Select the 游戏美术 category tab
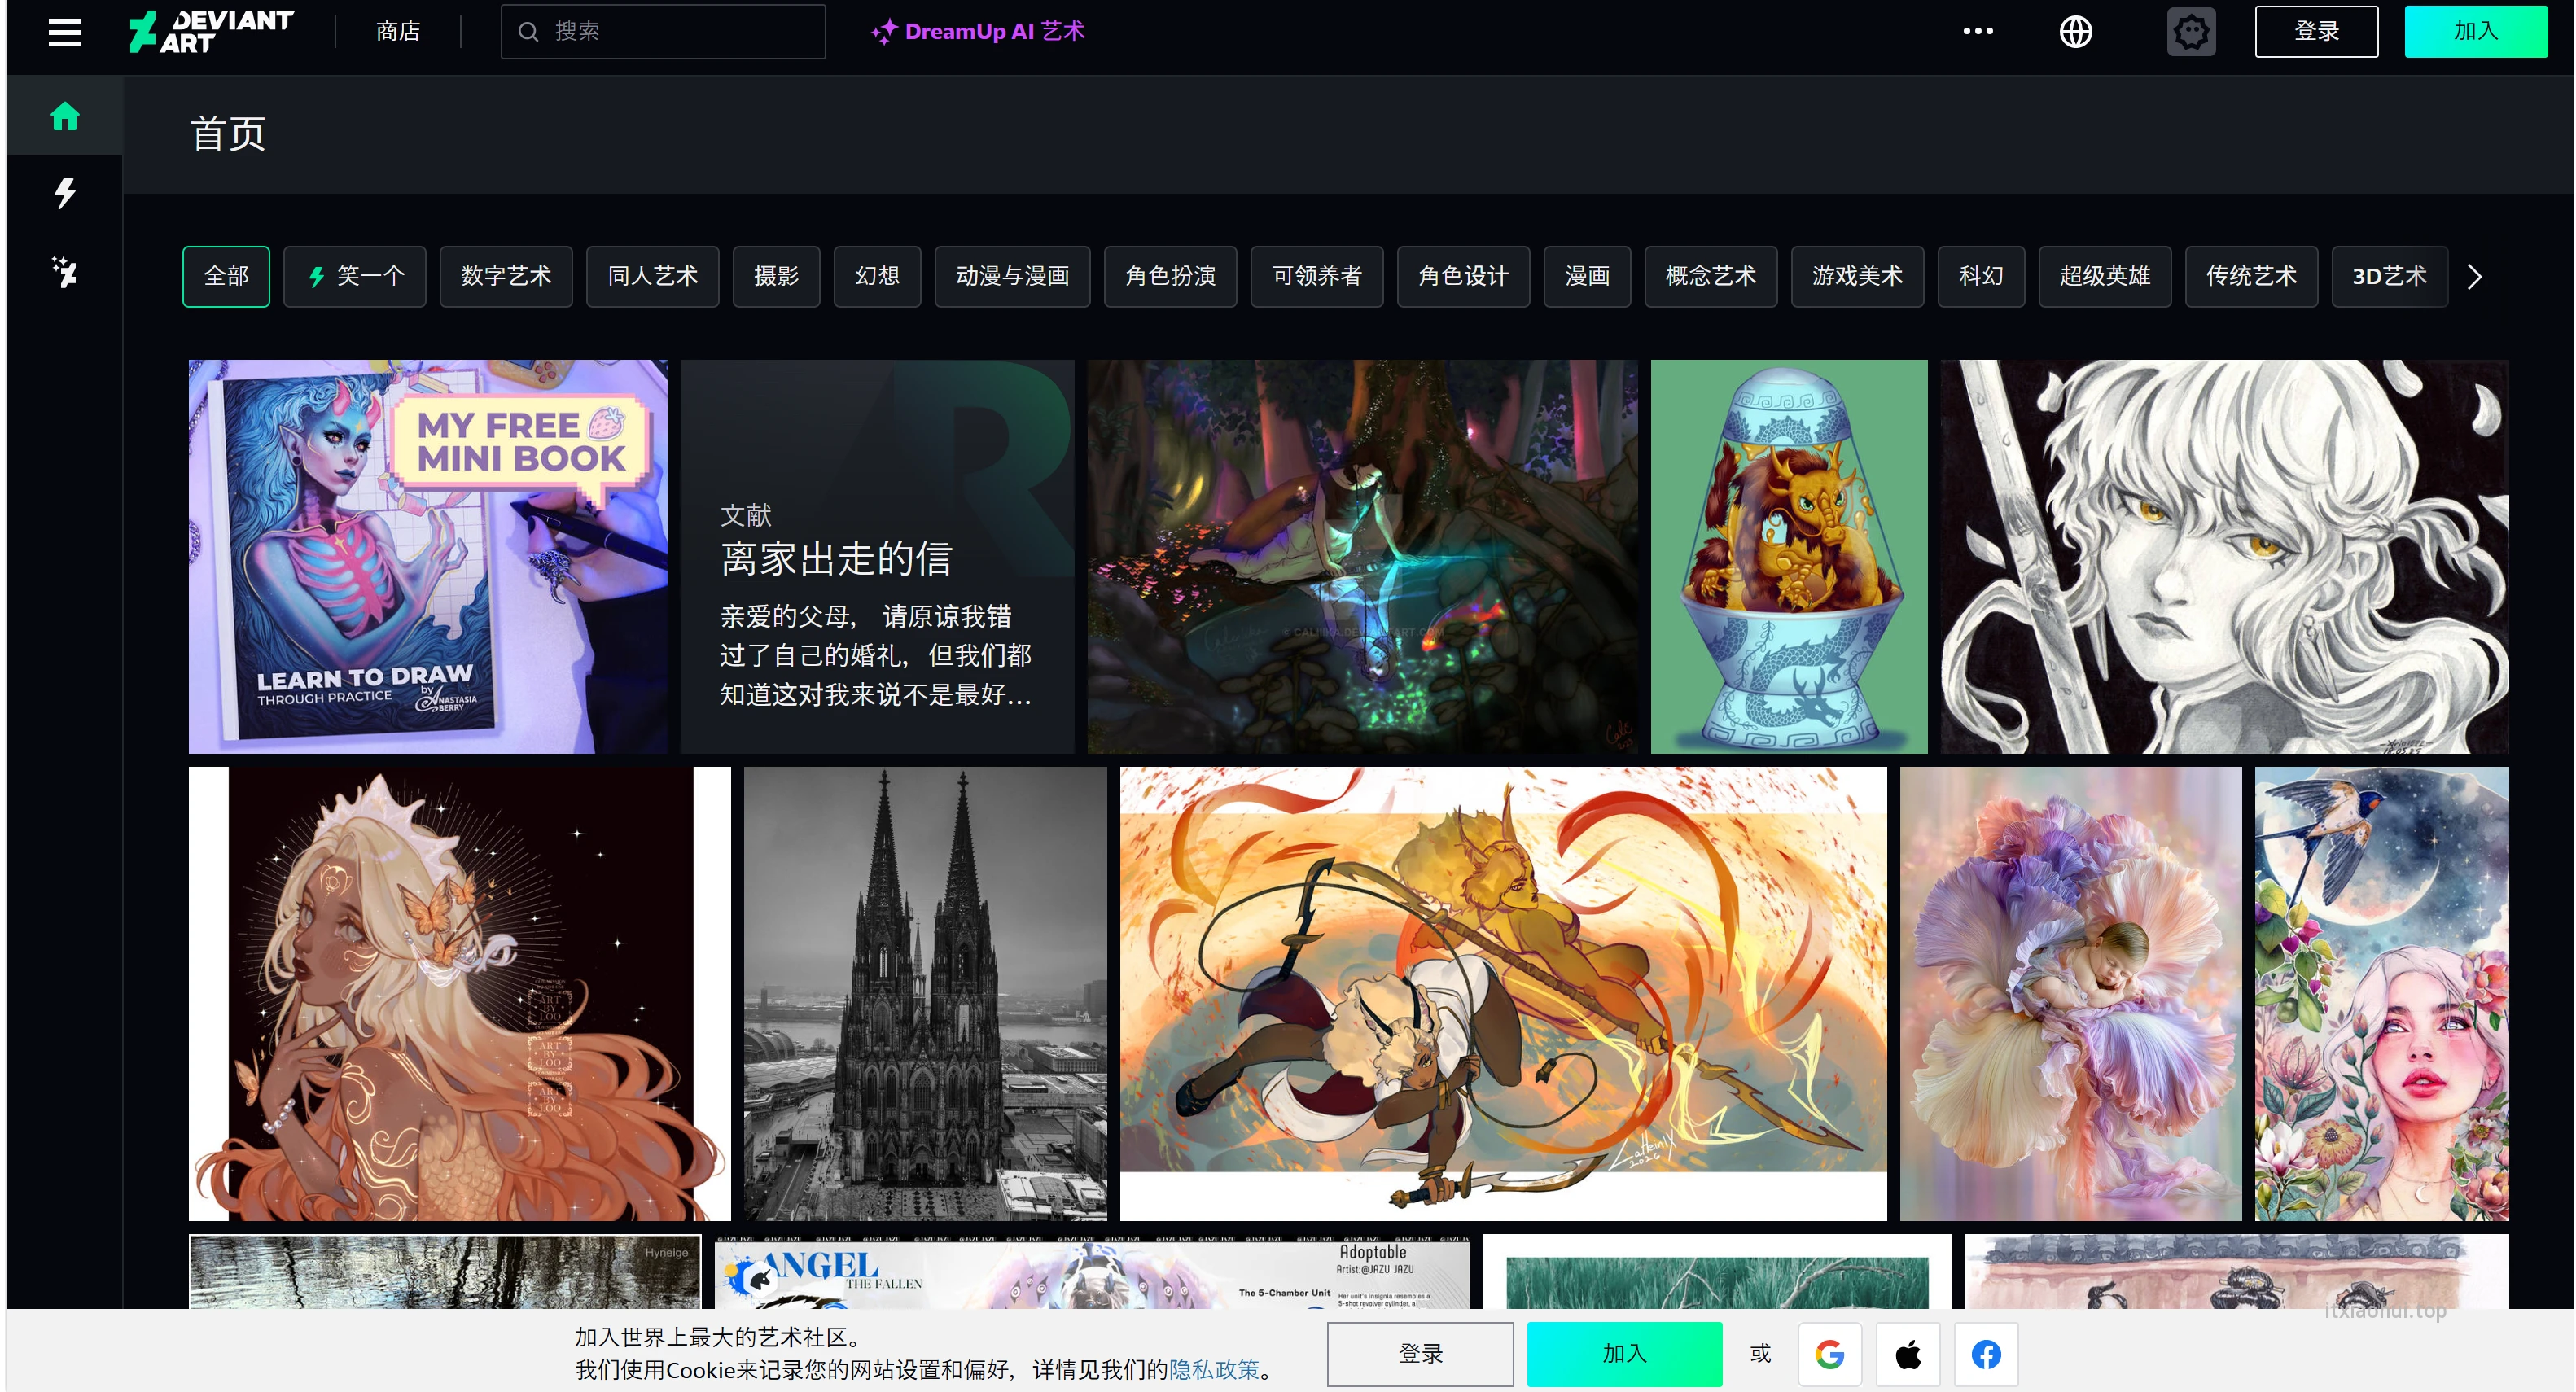This screenshot has height=1392, width=2576. point(1857,276)
